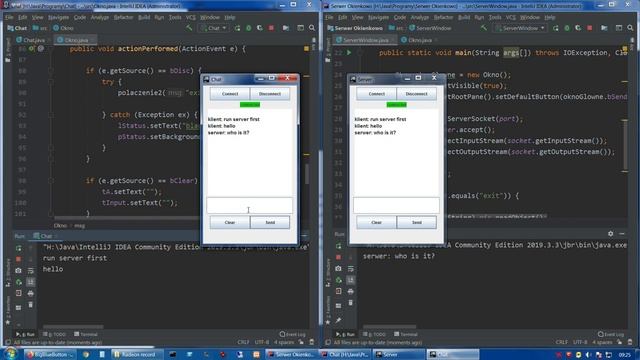The height and width of the screenshot is (360, 640).
Task: Open Run panel gear settings in Serwer IDE
Action: click(x=611, y=233)
